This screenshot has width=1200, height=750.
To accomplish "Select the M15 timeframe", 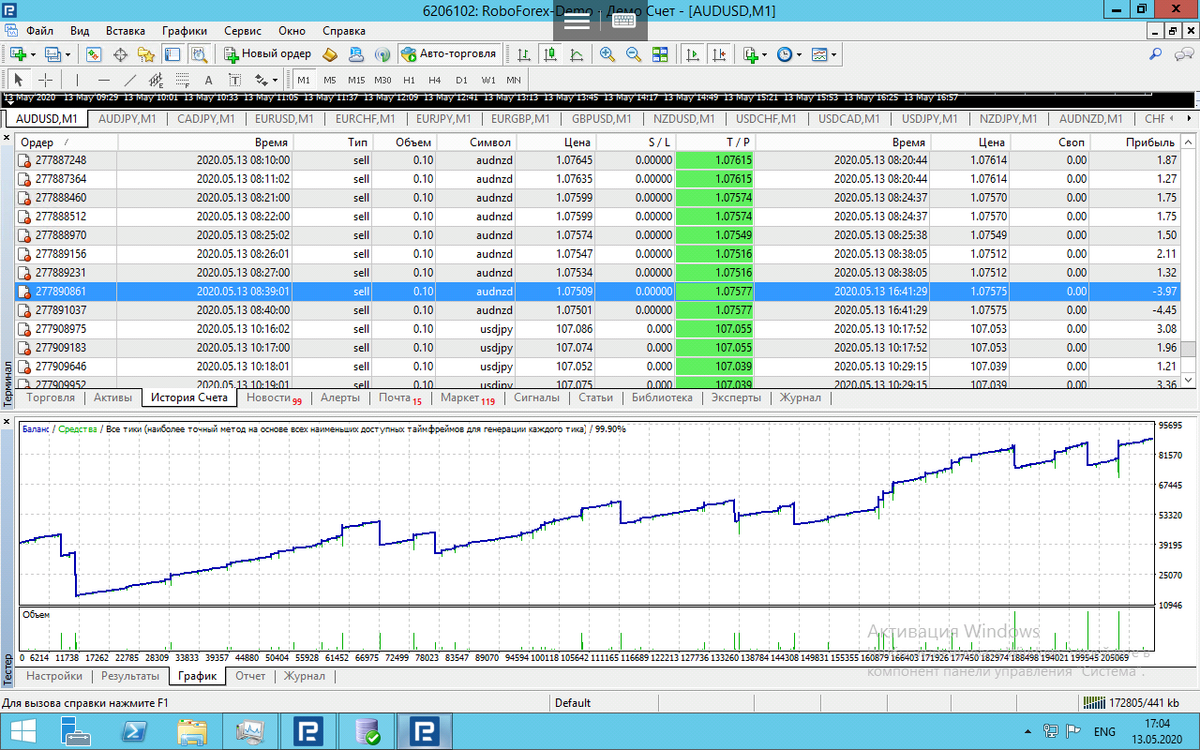I will pos(357,80).
